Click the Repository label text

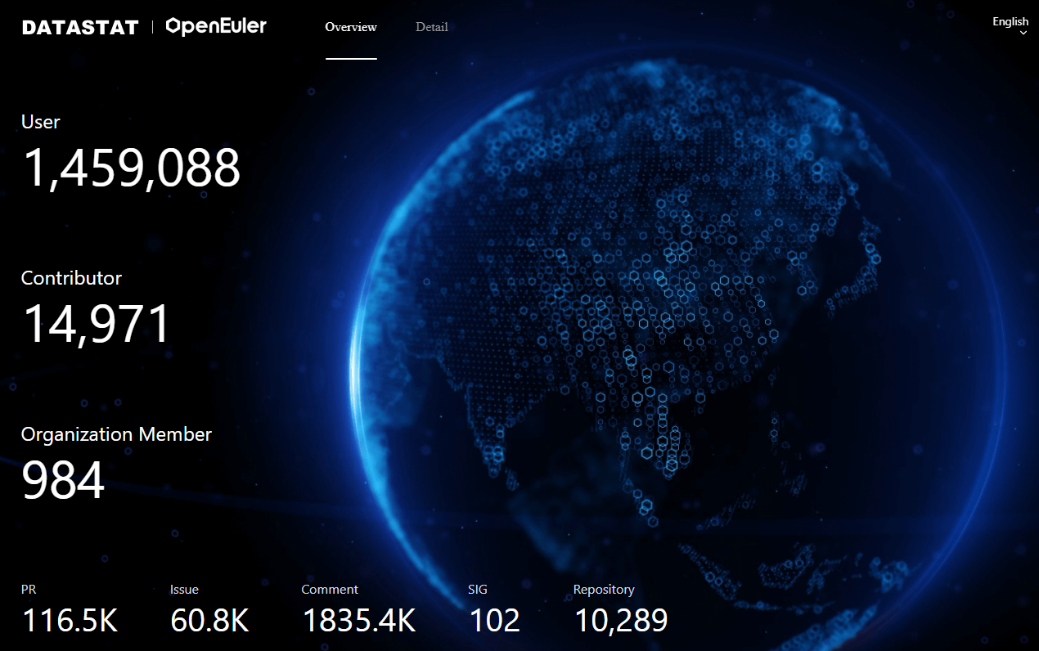(x=604, y=590)
